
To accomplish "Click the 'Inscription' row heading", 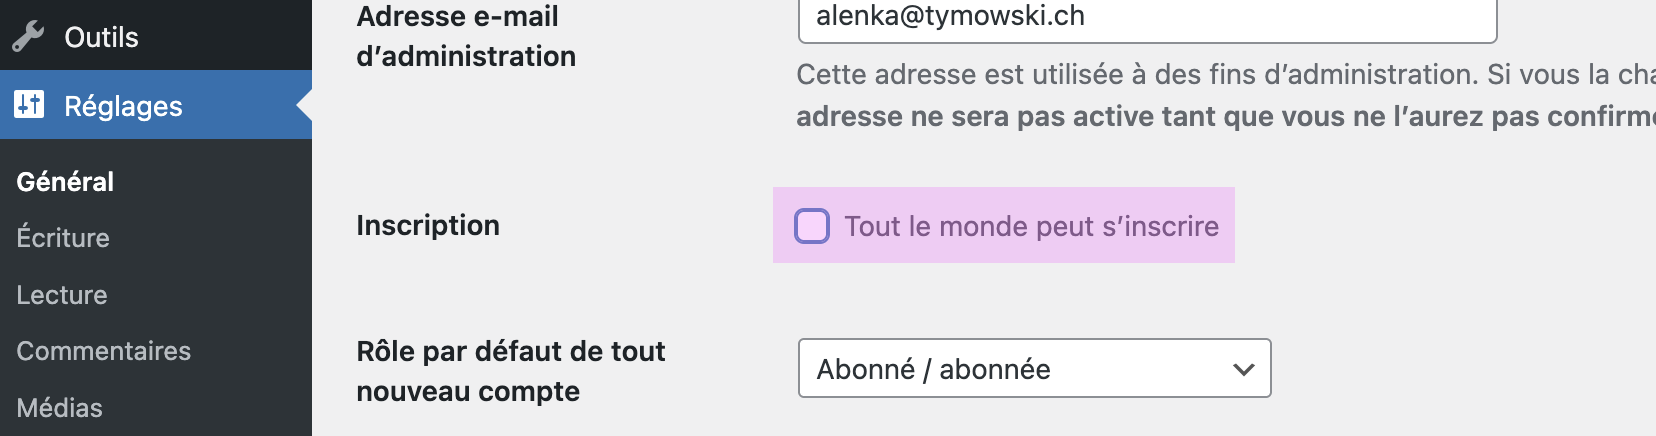I will click(428, 225).
